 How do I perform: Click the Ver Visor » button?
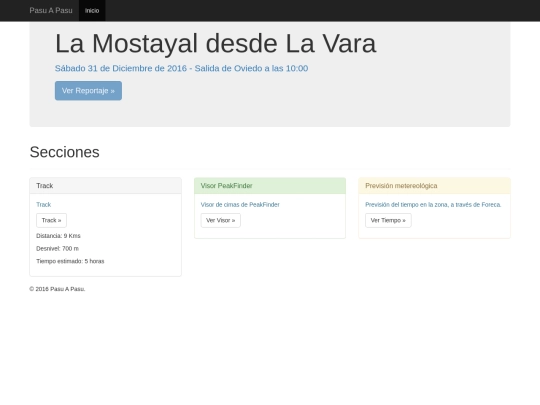pyautogui.click(x=221, y=220)
